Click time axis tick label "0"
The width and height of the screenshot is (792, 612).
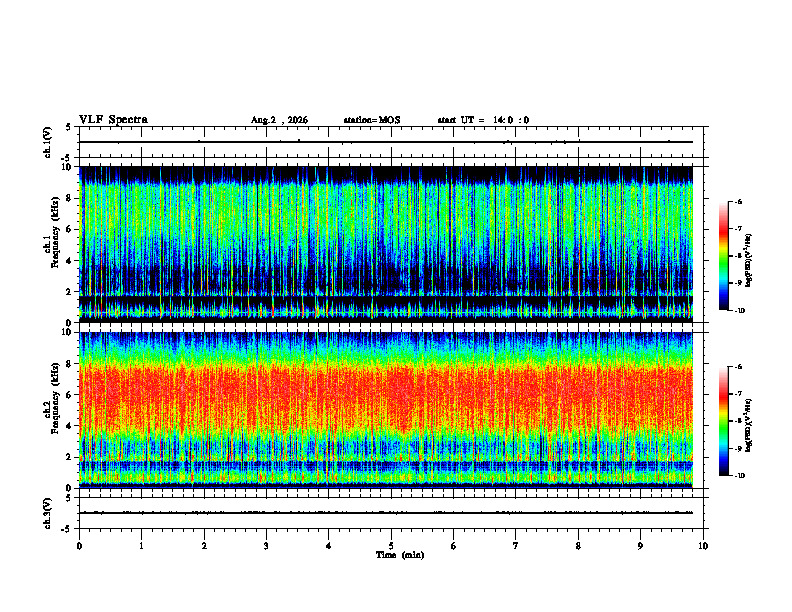pyautogui.click(x=79, y=546)
